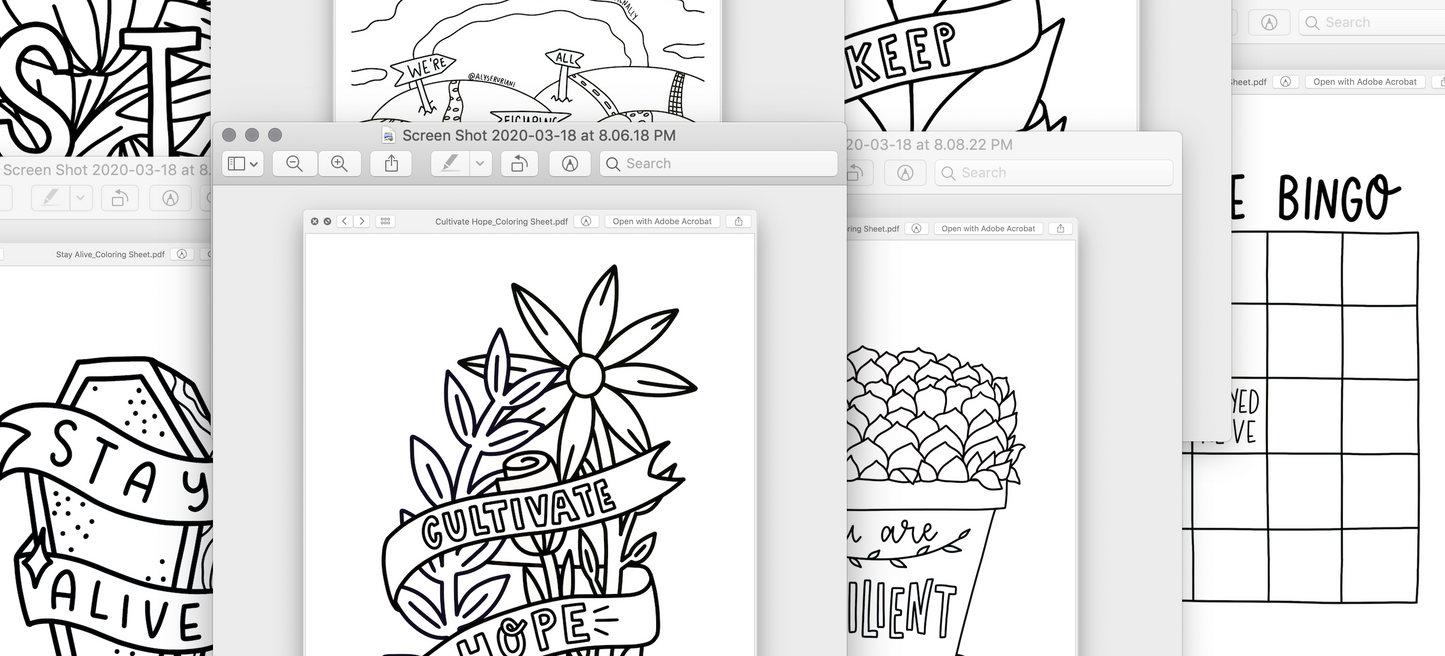Click the small share icon after Cultivate Hope's Acrobat button
This screenshot has height=656, width=1445.
coord(739,221)
